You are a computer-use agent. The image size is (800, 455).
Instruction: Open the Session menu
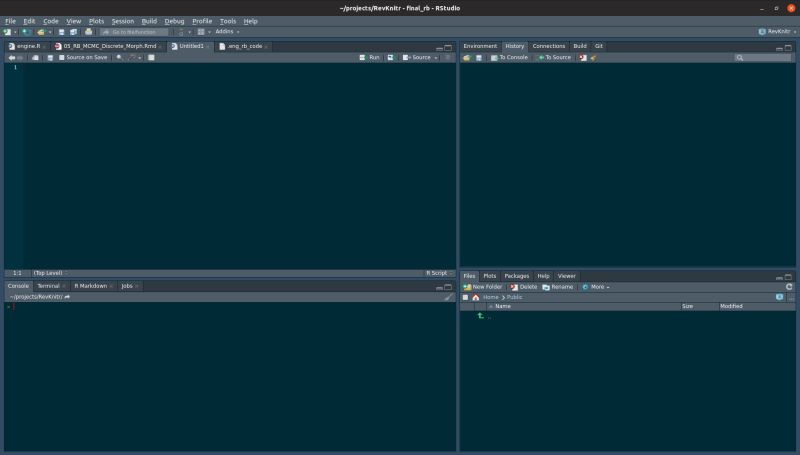[x=122, y=21]
